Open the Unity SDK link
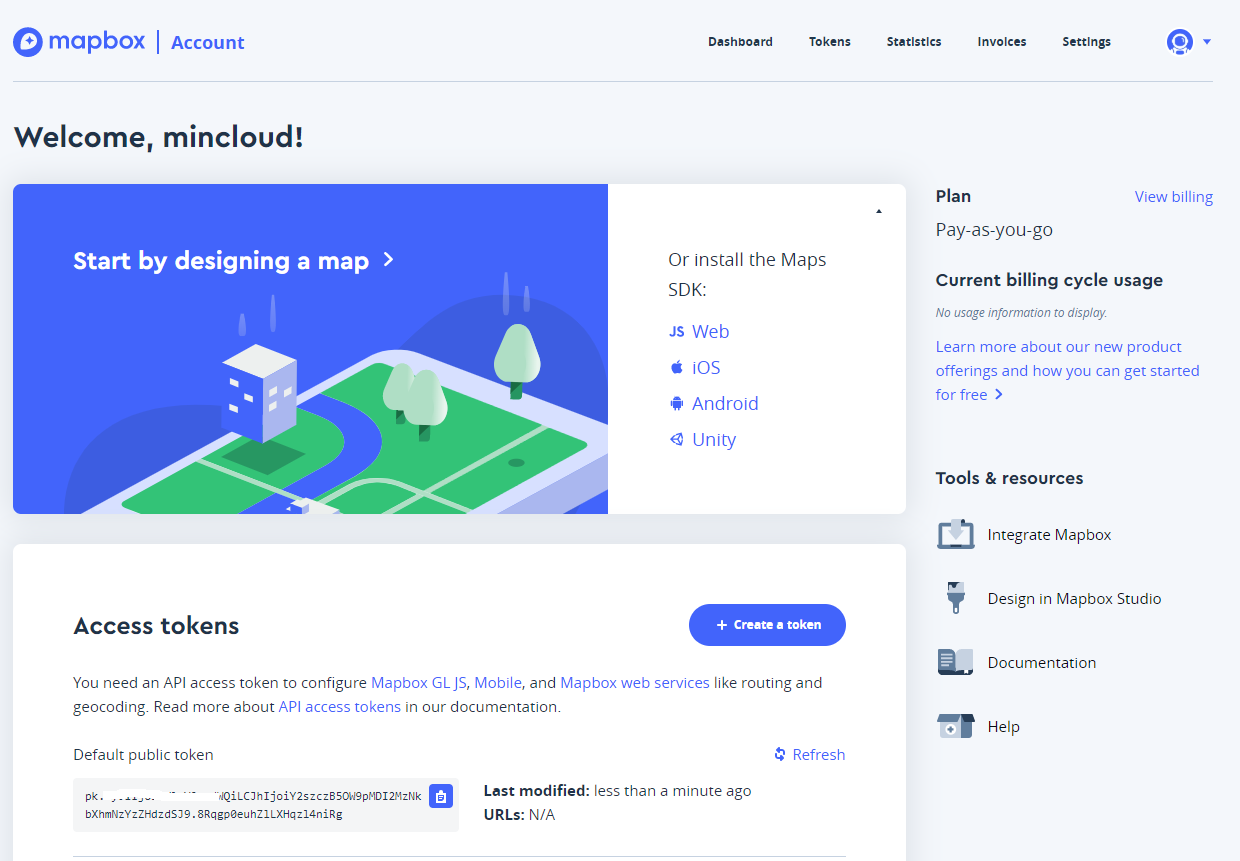Image resolution: width=1240 pixels, height=861 pixels. [714, 440]
